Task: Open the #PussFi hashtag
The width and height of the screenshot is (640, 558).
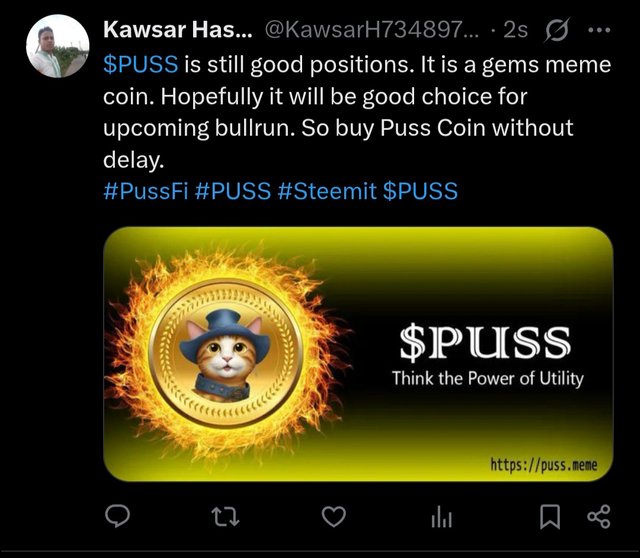Action: (x=146, y=191)
